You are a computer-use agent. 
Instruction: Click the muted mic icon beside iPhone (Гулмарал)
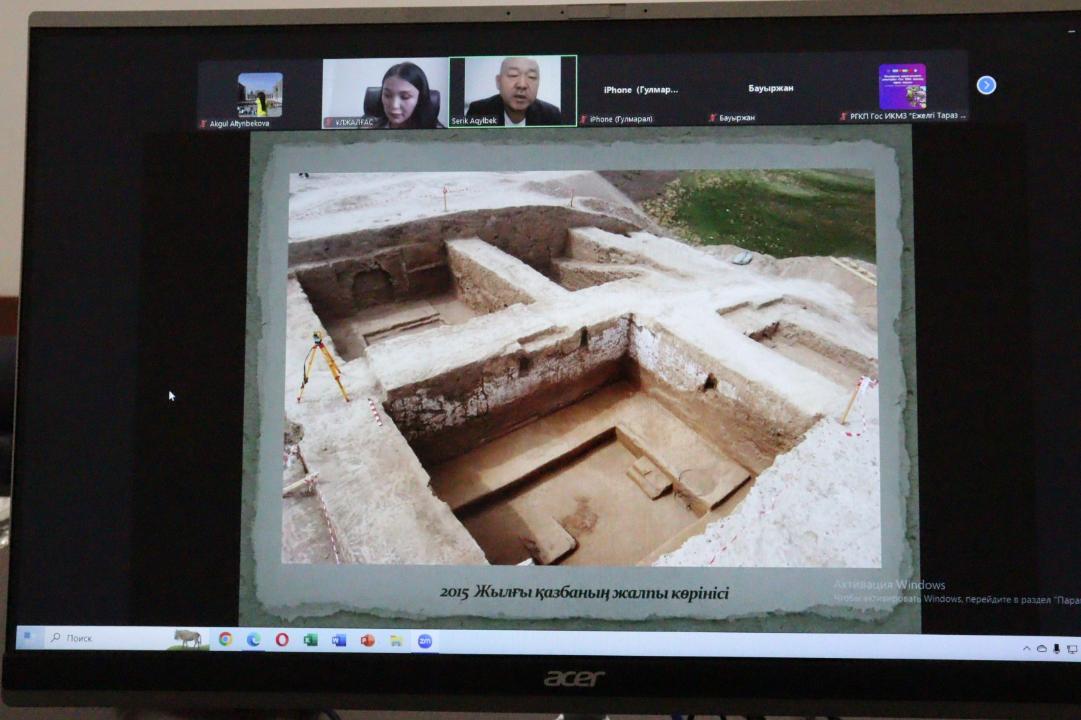pos(583,119)
